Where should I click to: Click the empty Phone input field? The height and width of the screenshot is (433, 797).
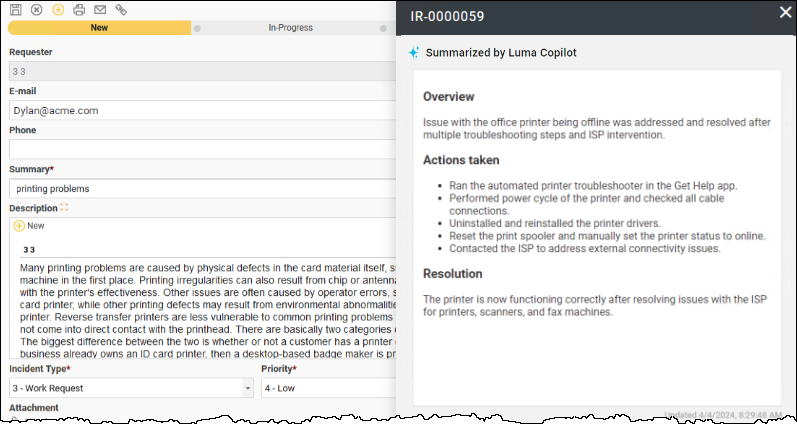pyautogui.click(x=200, y=149)
